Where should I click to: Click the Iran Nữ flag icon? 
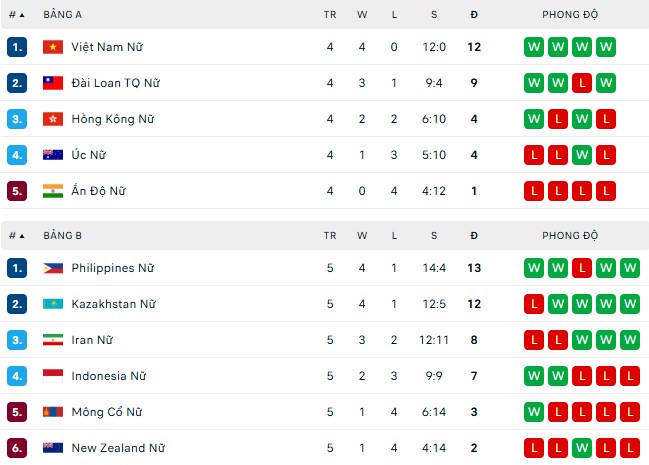tap(53, 340)
